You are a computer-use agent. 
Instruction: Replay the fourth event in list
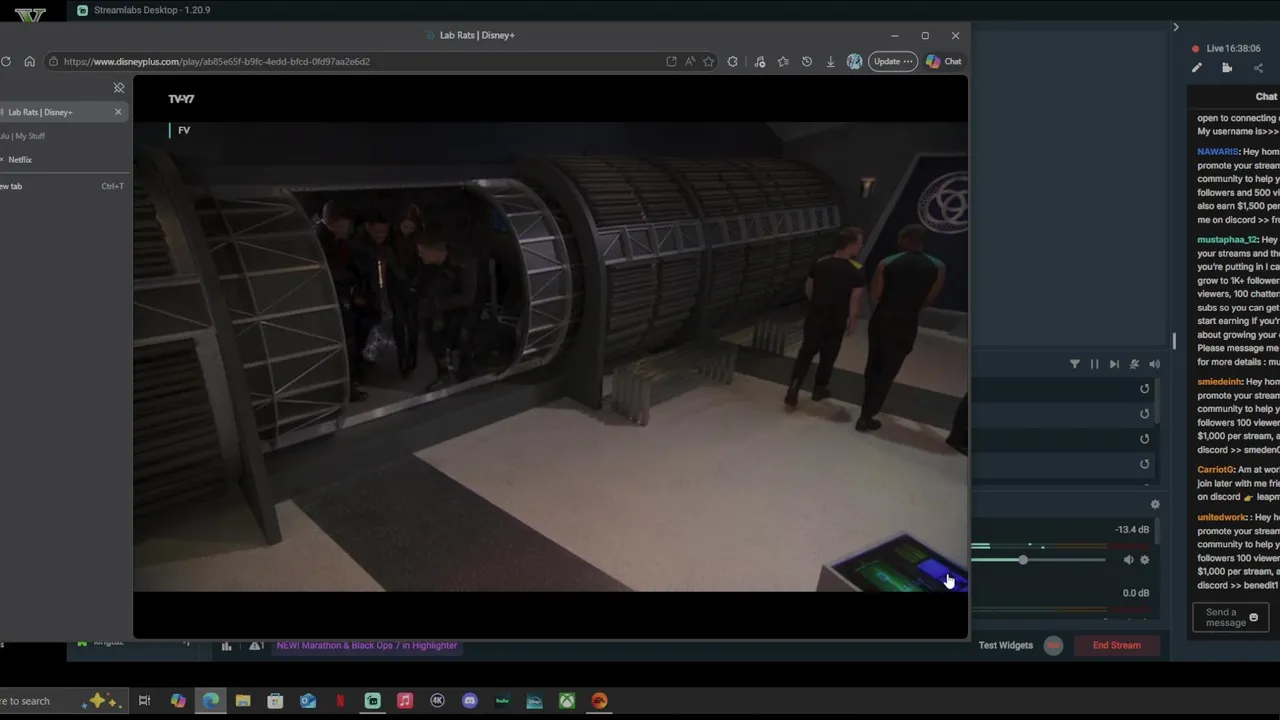[x=1145, y=464]
